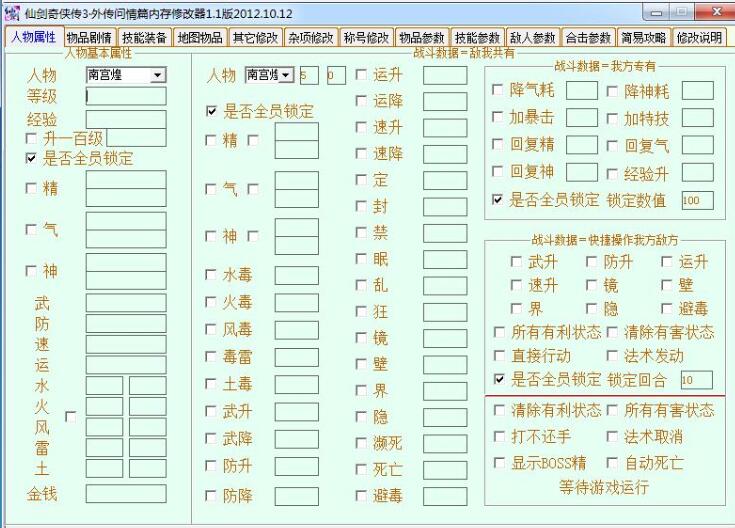
Task: Open the 简易攻略 tab
Action: [644, 37]
